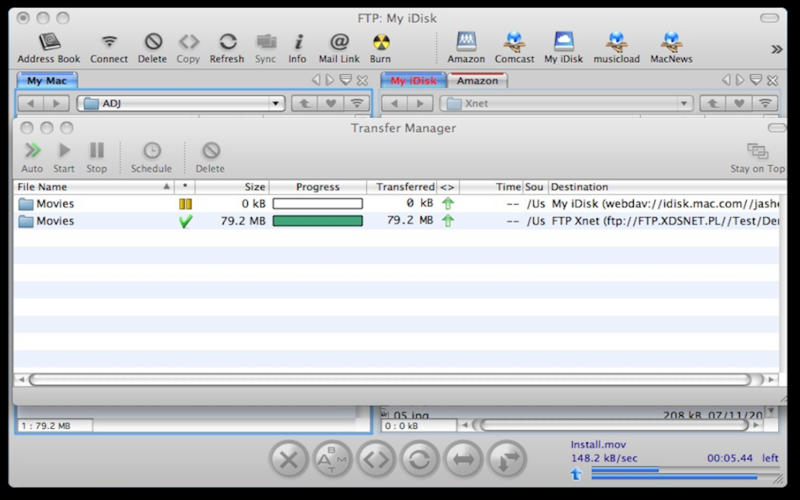This screenshot has width=800, height=500.
Task: Click the Transfer Manager horizontal scrollbar
Action: point(390,380)
